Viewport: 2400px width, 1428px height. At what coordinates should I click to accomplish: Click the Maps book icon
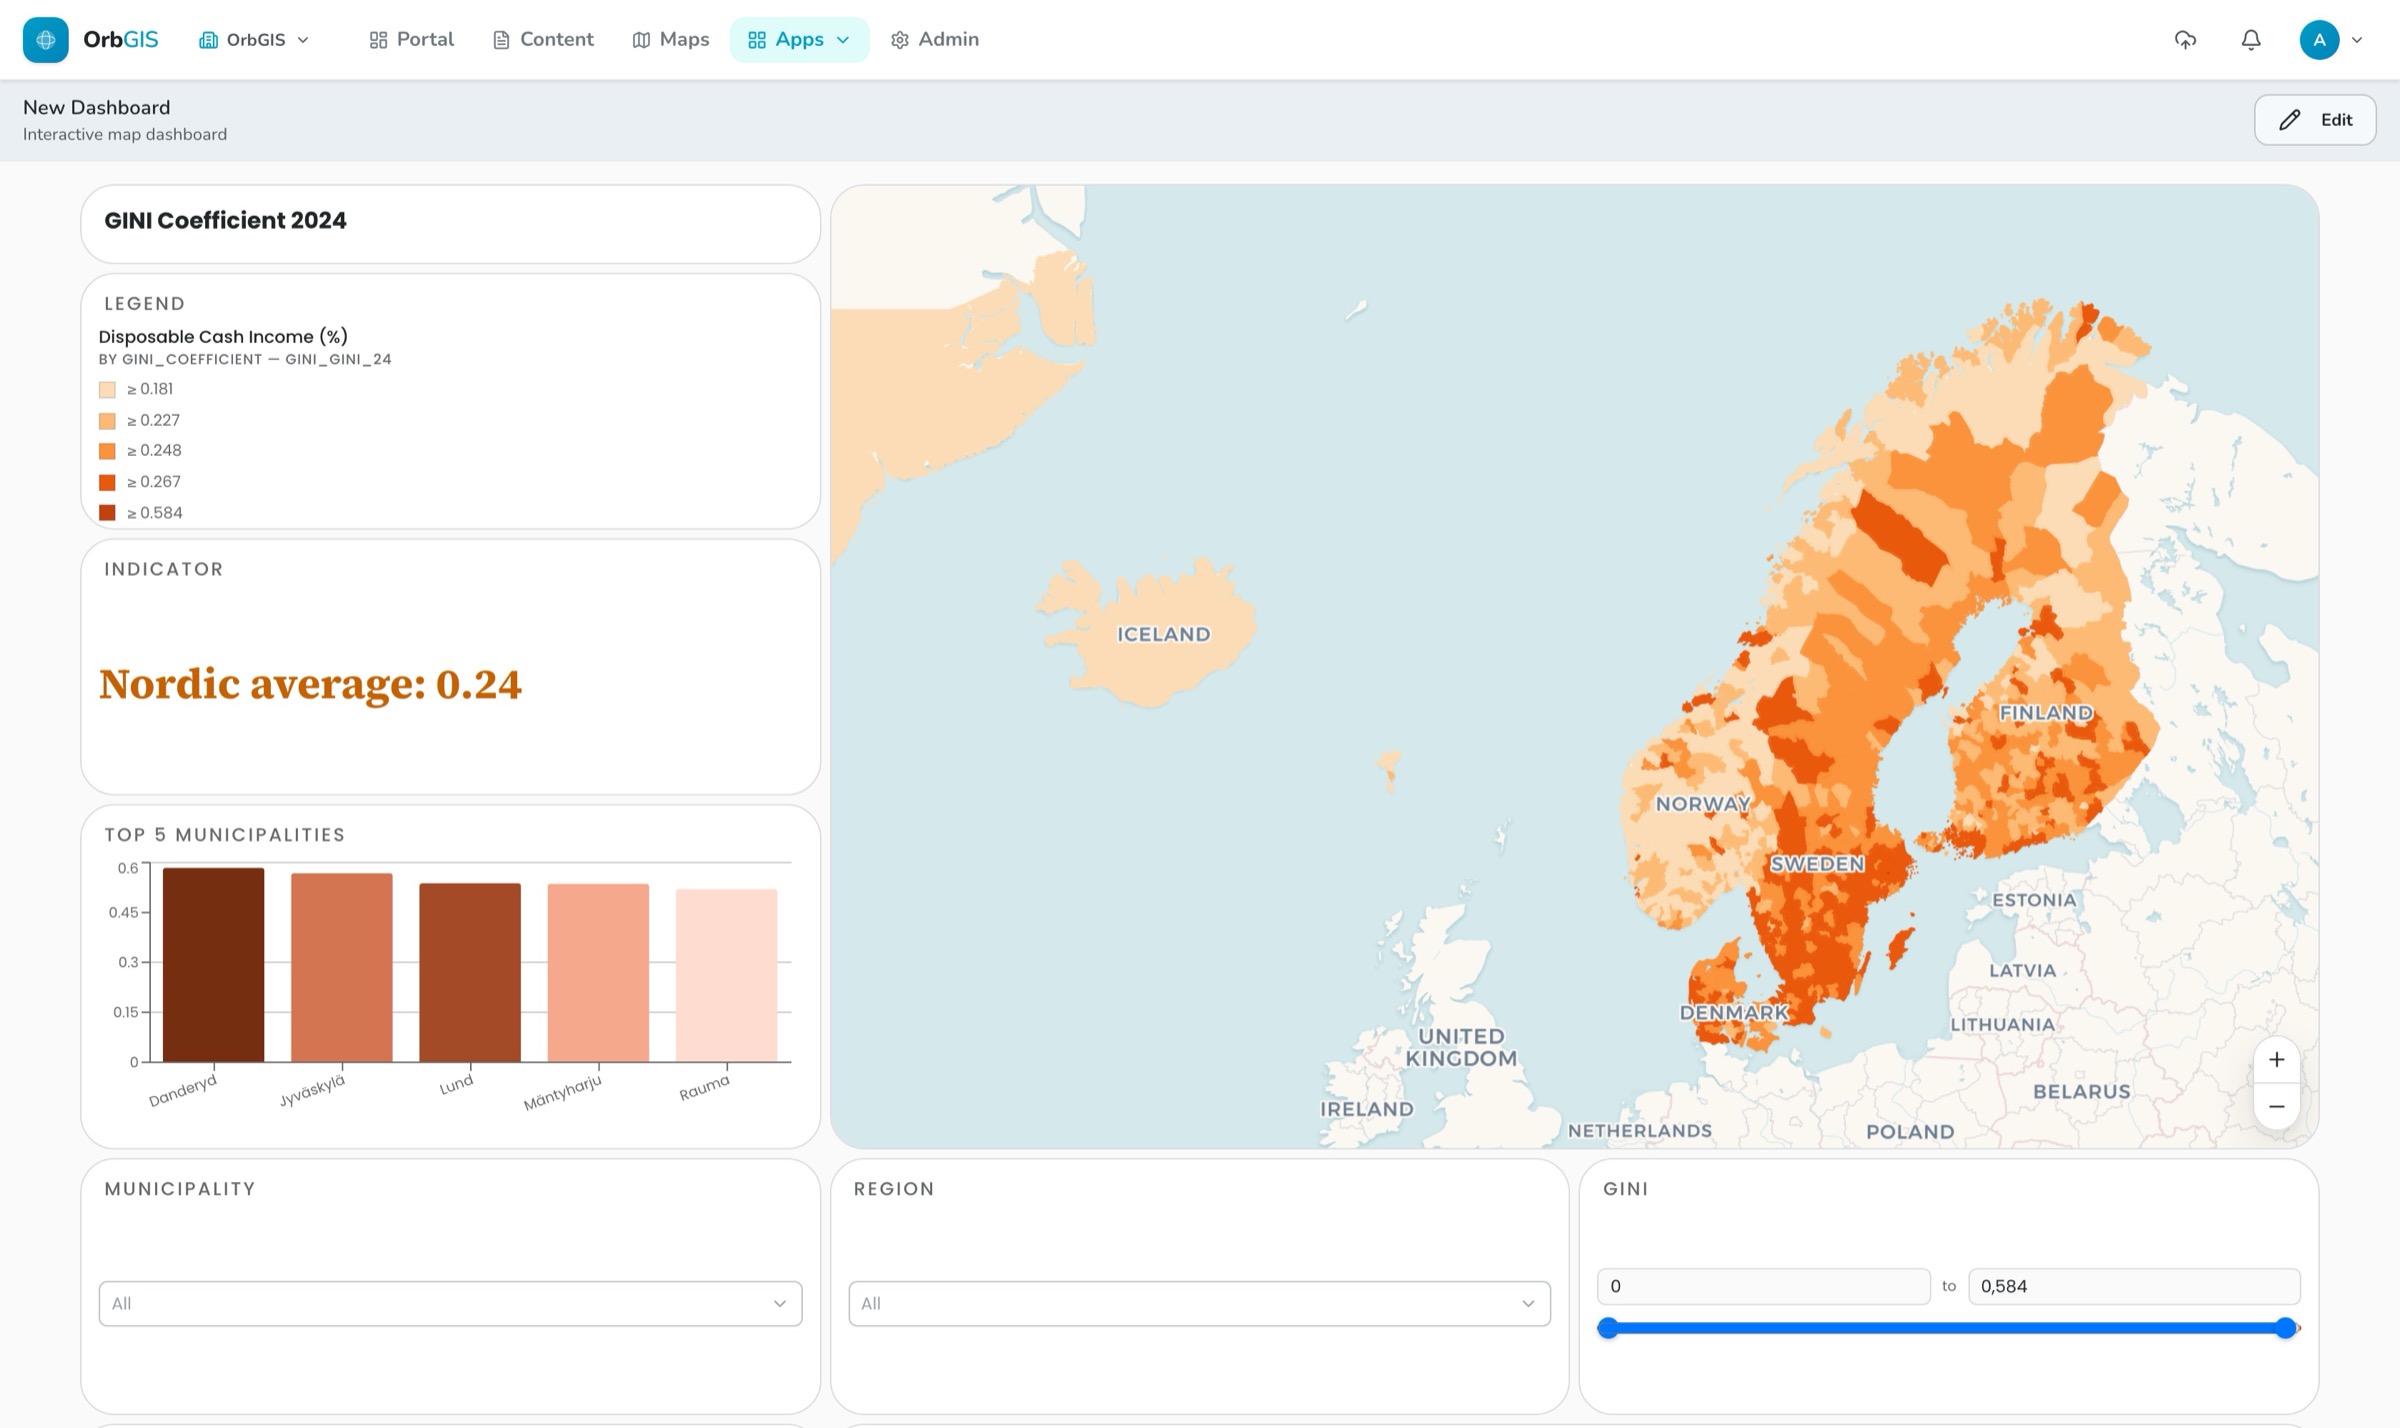click(x=641, y=40)
